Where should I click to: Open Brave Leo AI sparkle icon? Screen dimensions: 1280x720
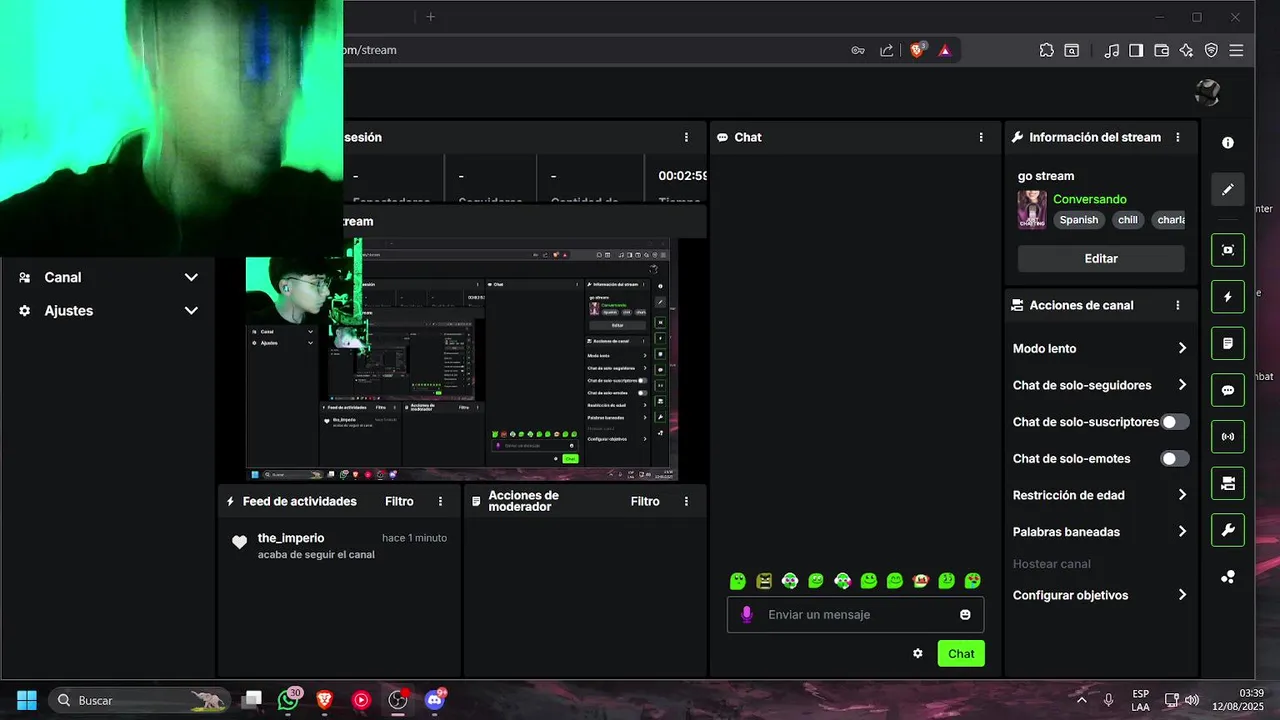(x=1186, y=50)
